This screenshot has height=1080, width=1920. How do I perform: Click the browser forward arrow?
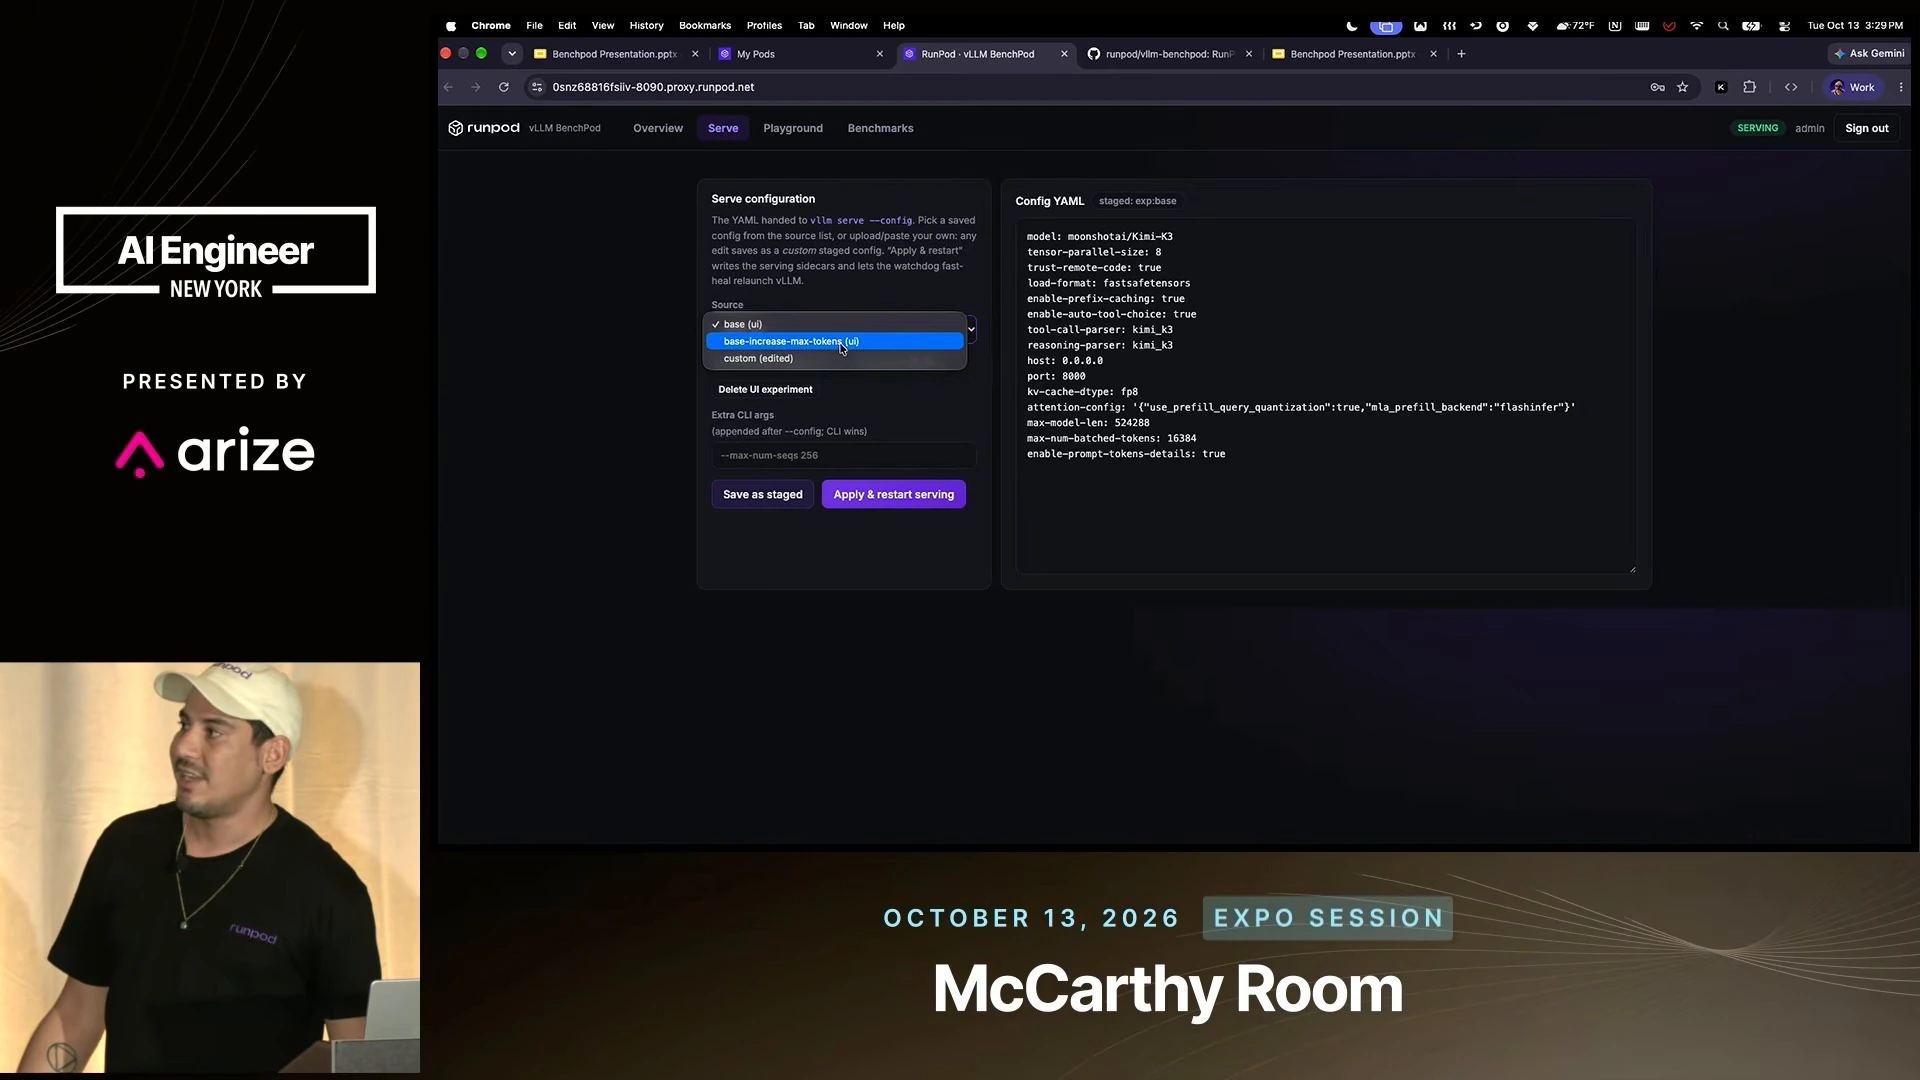click(476, 87)
